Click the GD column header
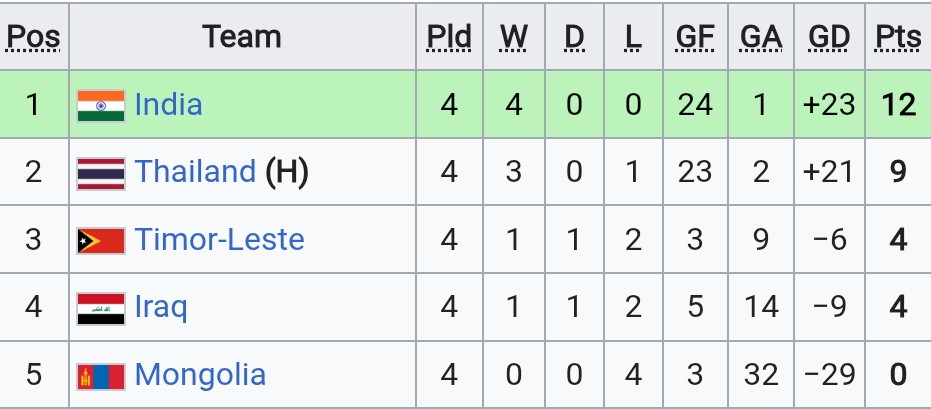Image resolution: width=931 pixels, height=409 pixels. pos(829,37)
